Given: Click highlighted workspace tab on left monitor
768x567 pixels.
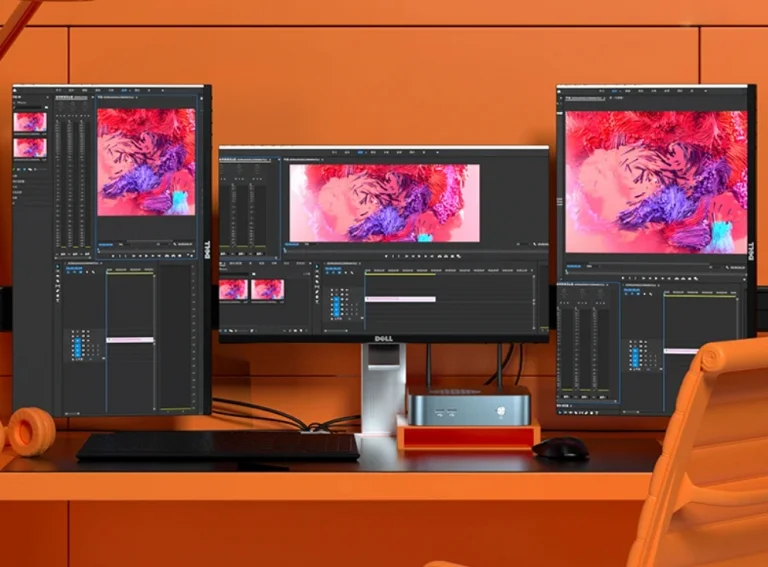Looking at the screenshot, I should 124,91.
